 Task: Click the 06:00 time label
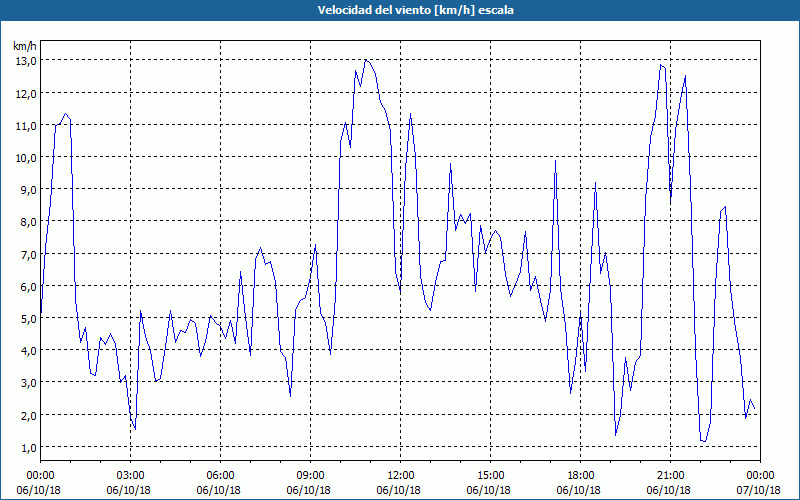tap(220, 476)
